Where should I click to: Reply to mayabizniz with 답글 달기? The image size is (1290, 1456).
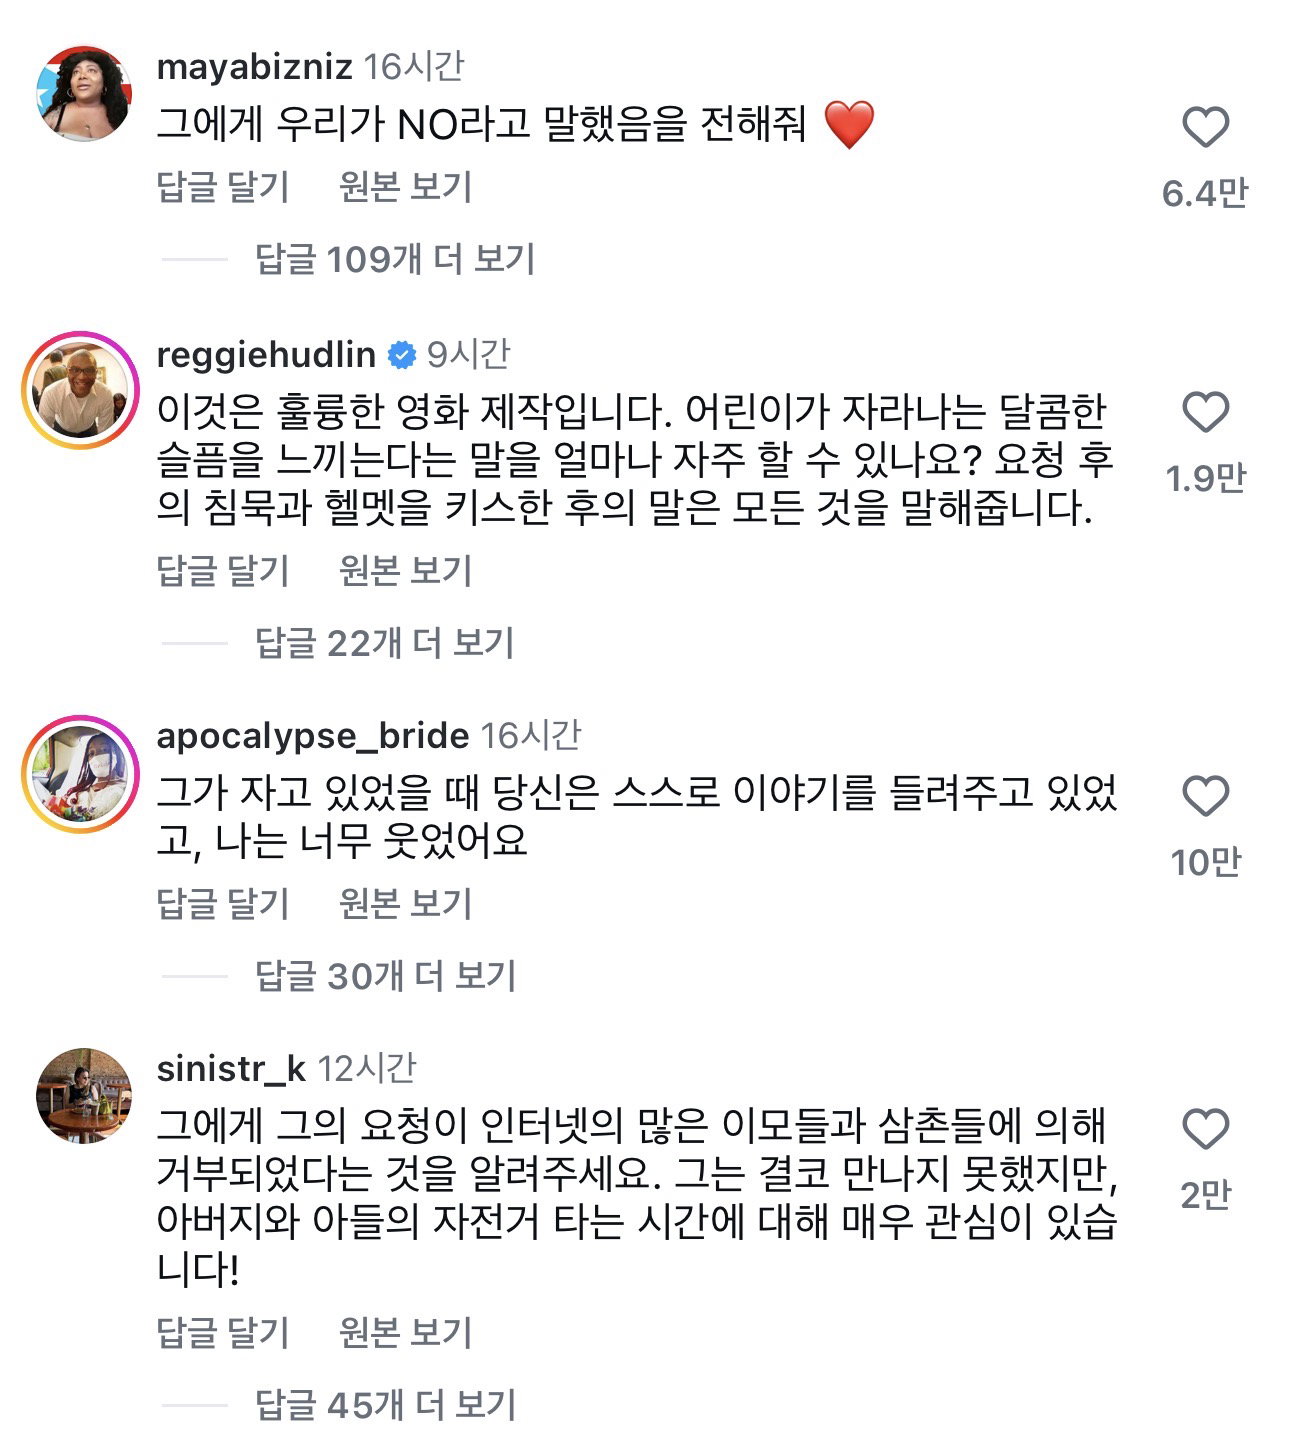[223, 187]
